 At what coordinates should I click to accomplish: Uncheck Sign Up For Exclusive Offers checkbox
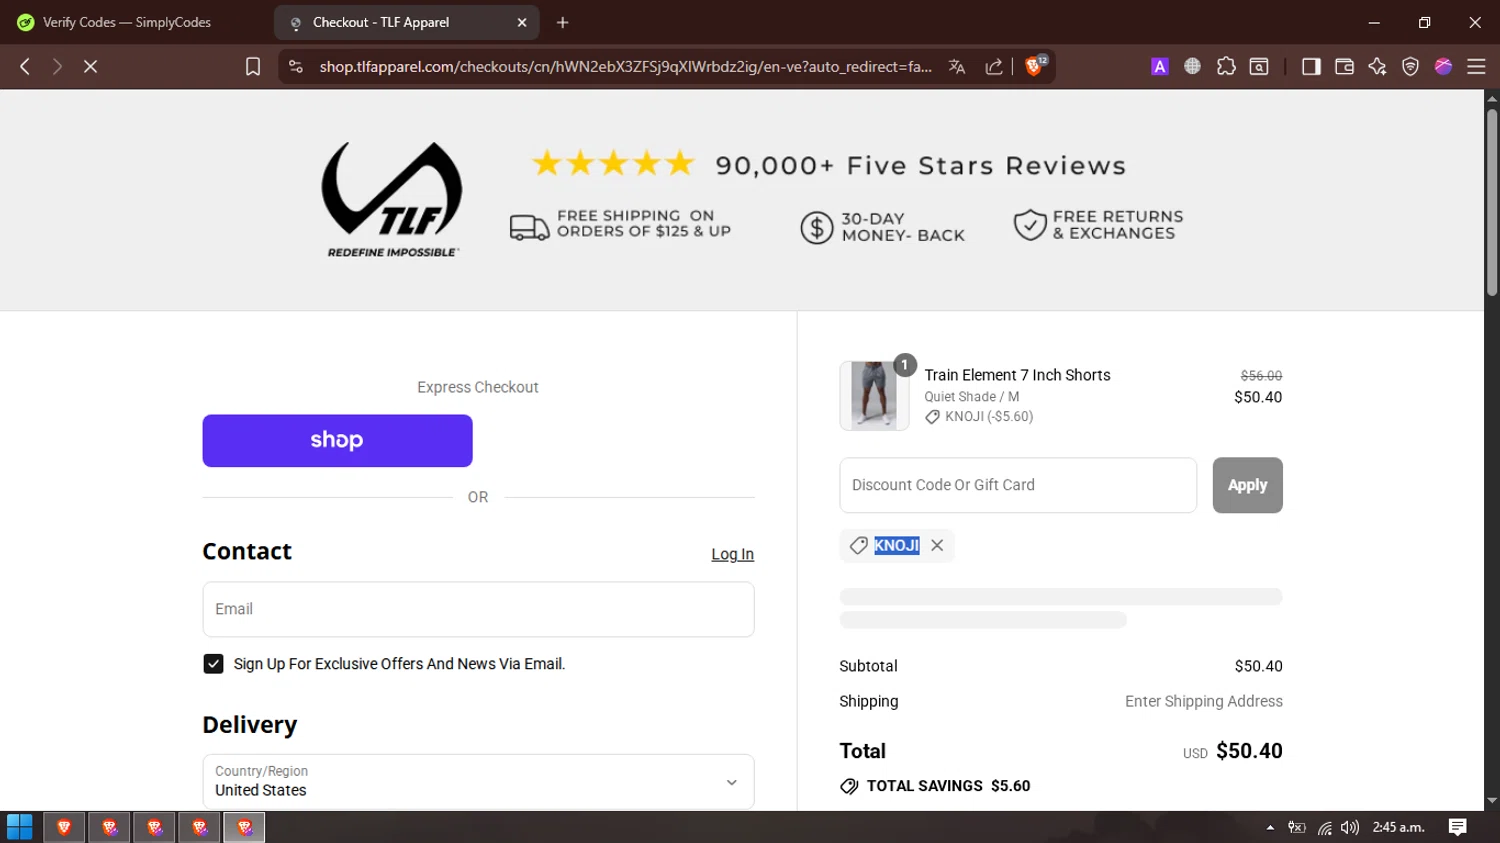tap(213, 664)
